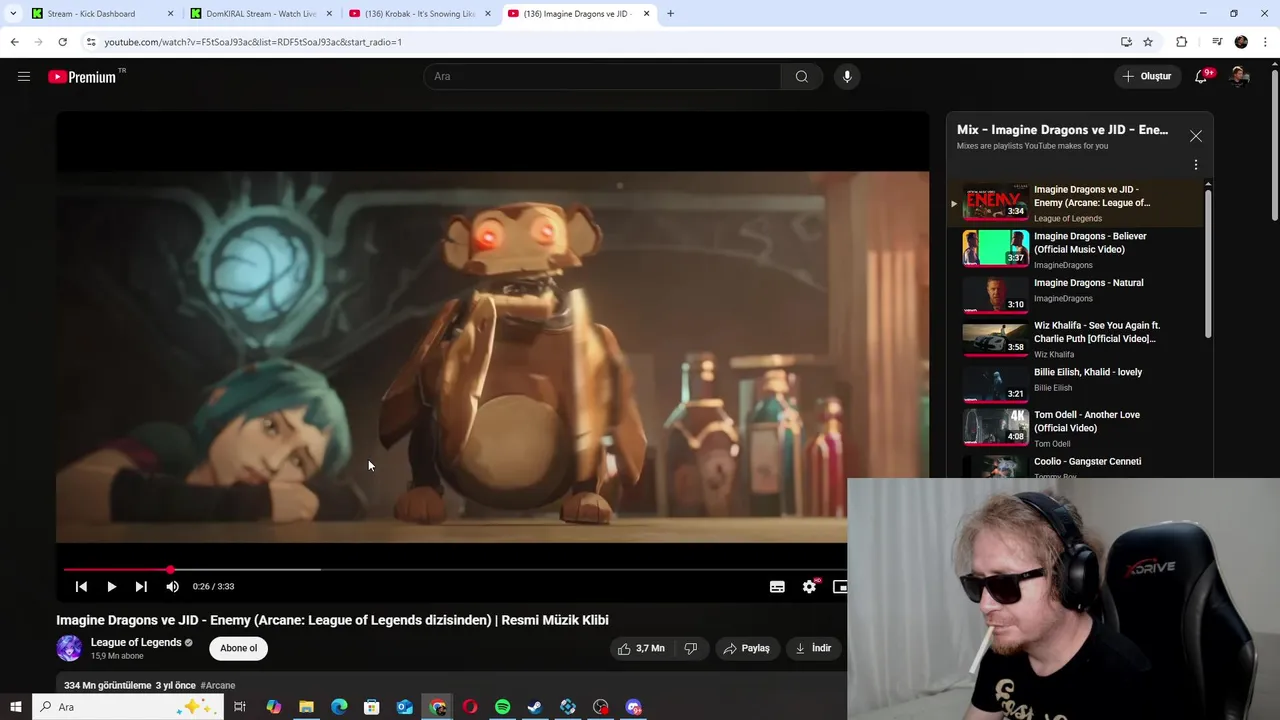Go to YouTube Premium home logo
Screen dimensions: 1280x720
click(x=82, y=77)
